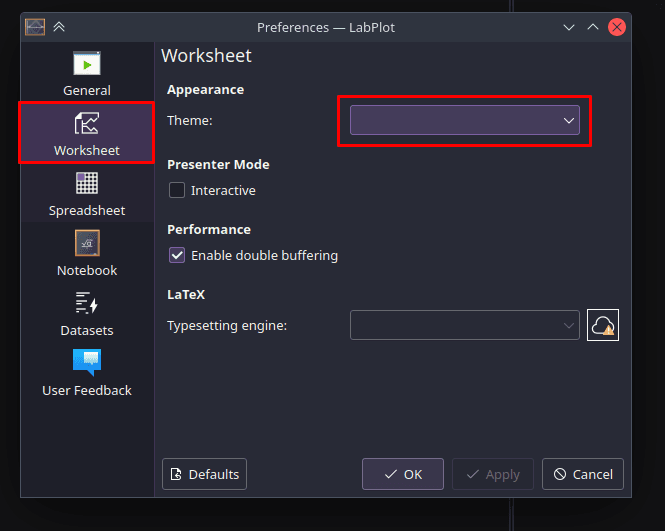Click the Defaults button
Image resolution: width=665 pixels, height=531 pixels.
[204, 474]
